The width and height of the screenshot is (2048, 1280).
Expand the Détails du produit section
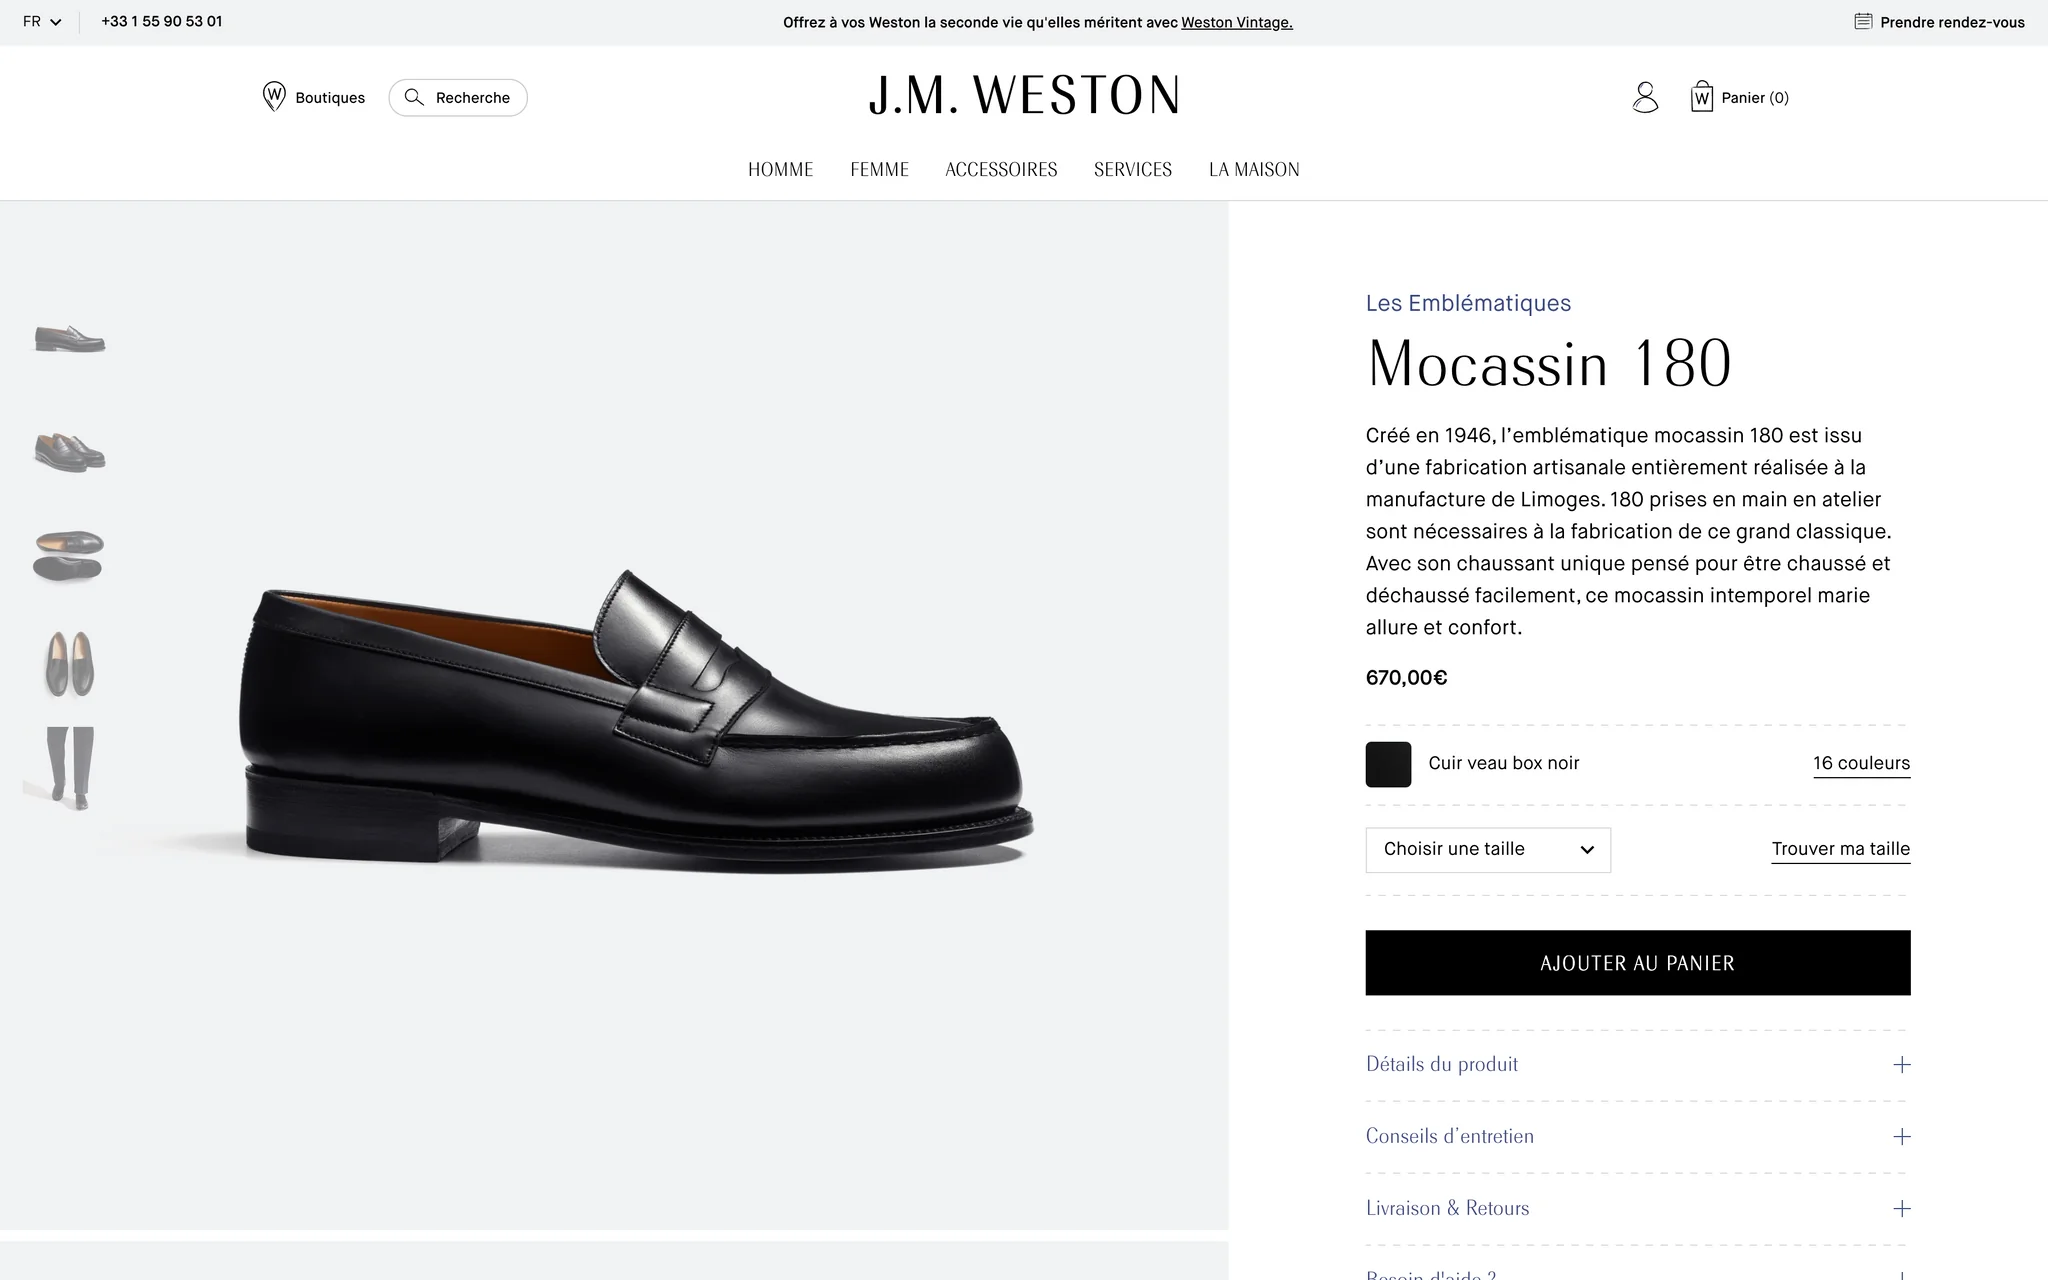(x=1638, y=1065)
